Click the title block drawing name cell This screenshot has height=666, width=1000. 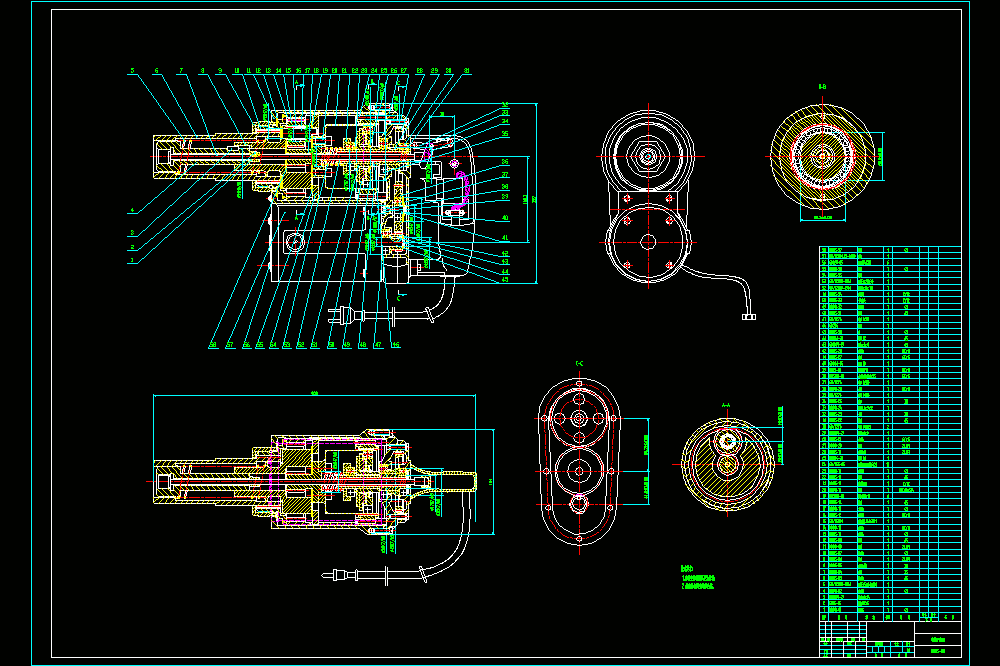click(938, 639)
